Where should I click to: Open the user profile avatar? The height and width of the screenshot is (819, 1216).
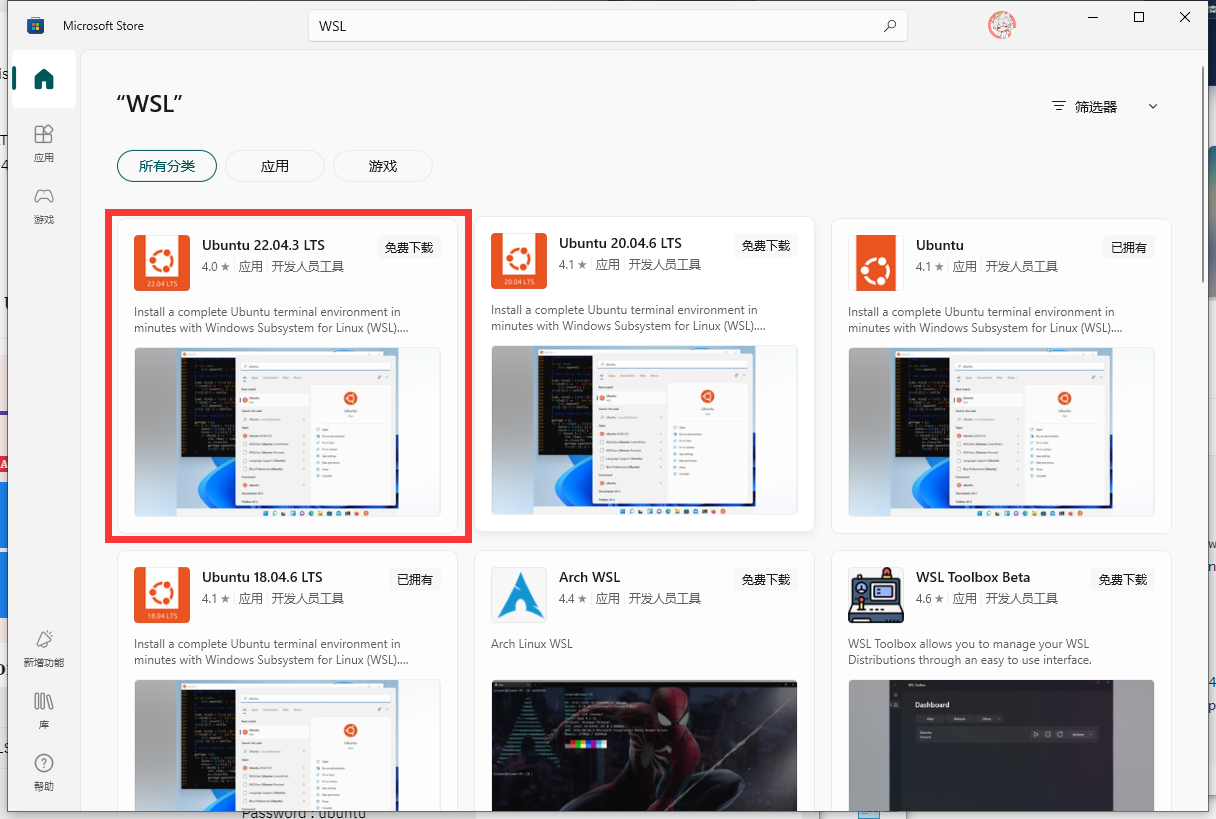click(x=1002, y=26)
